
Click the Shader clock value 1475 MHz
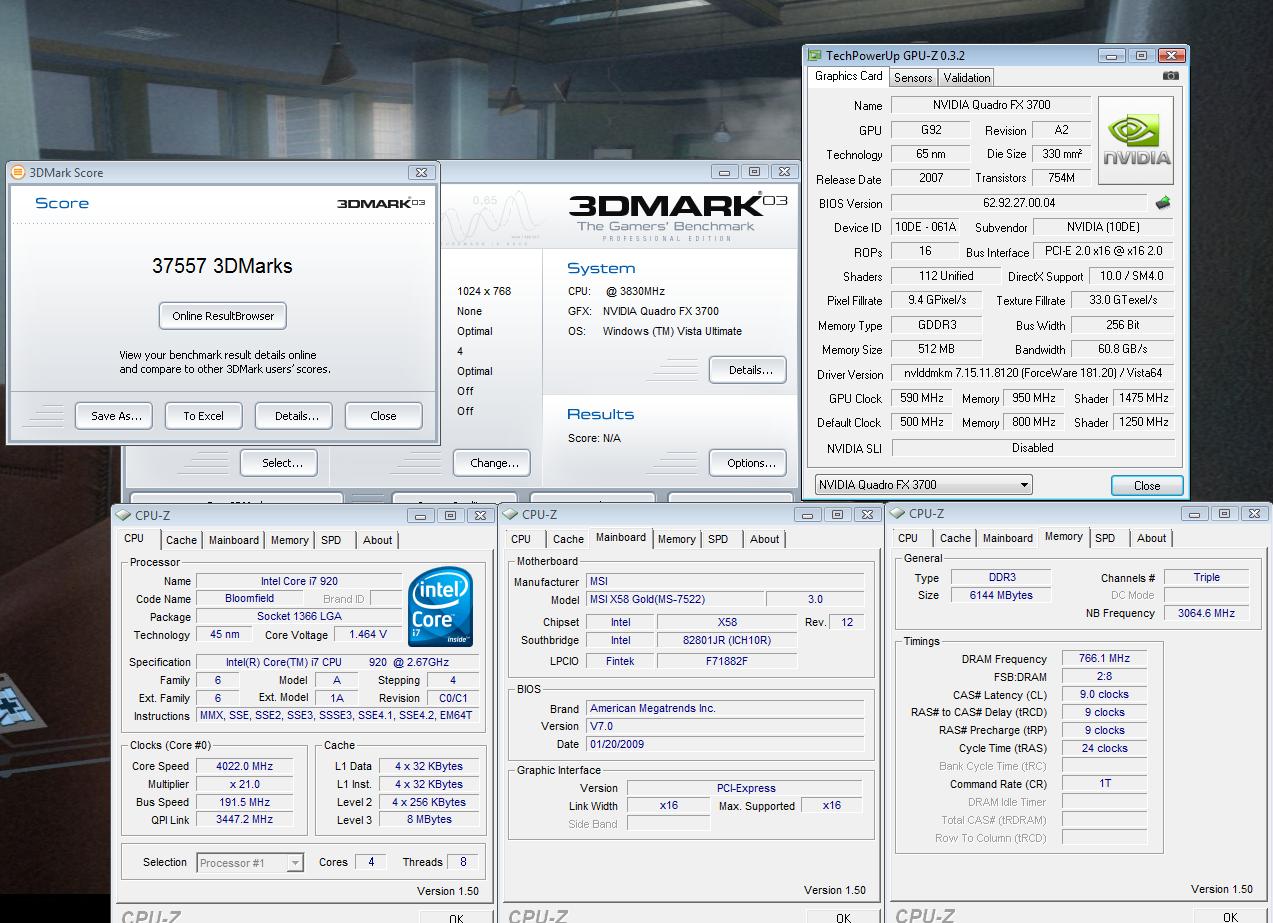[x=1144, y=398]
